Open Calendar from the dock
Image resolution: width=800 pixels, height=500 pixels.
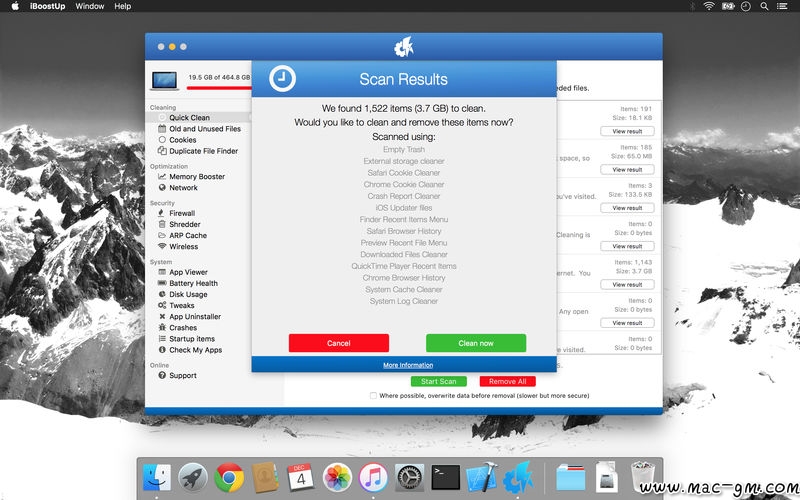[x=301, y=478]
